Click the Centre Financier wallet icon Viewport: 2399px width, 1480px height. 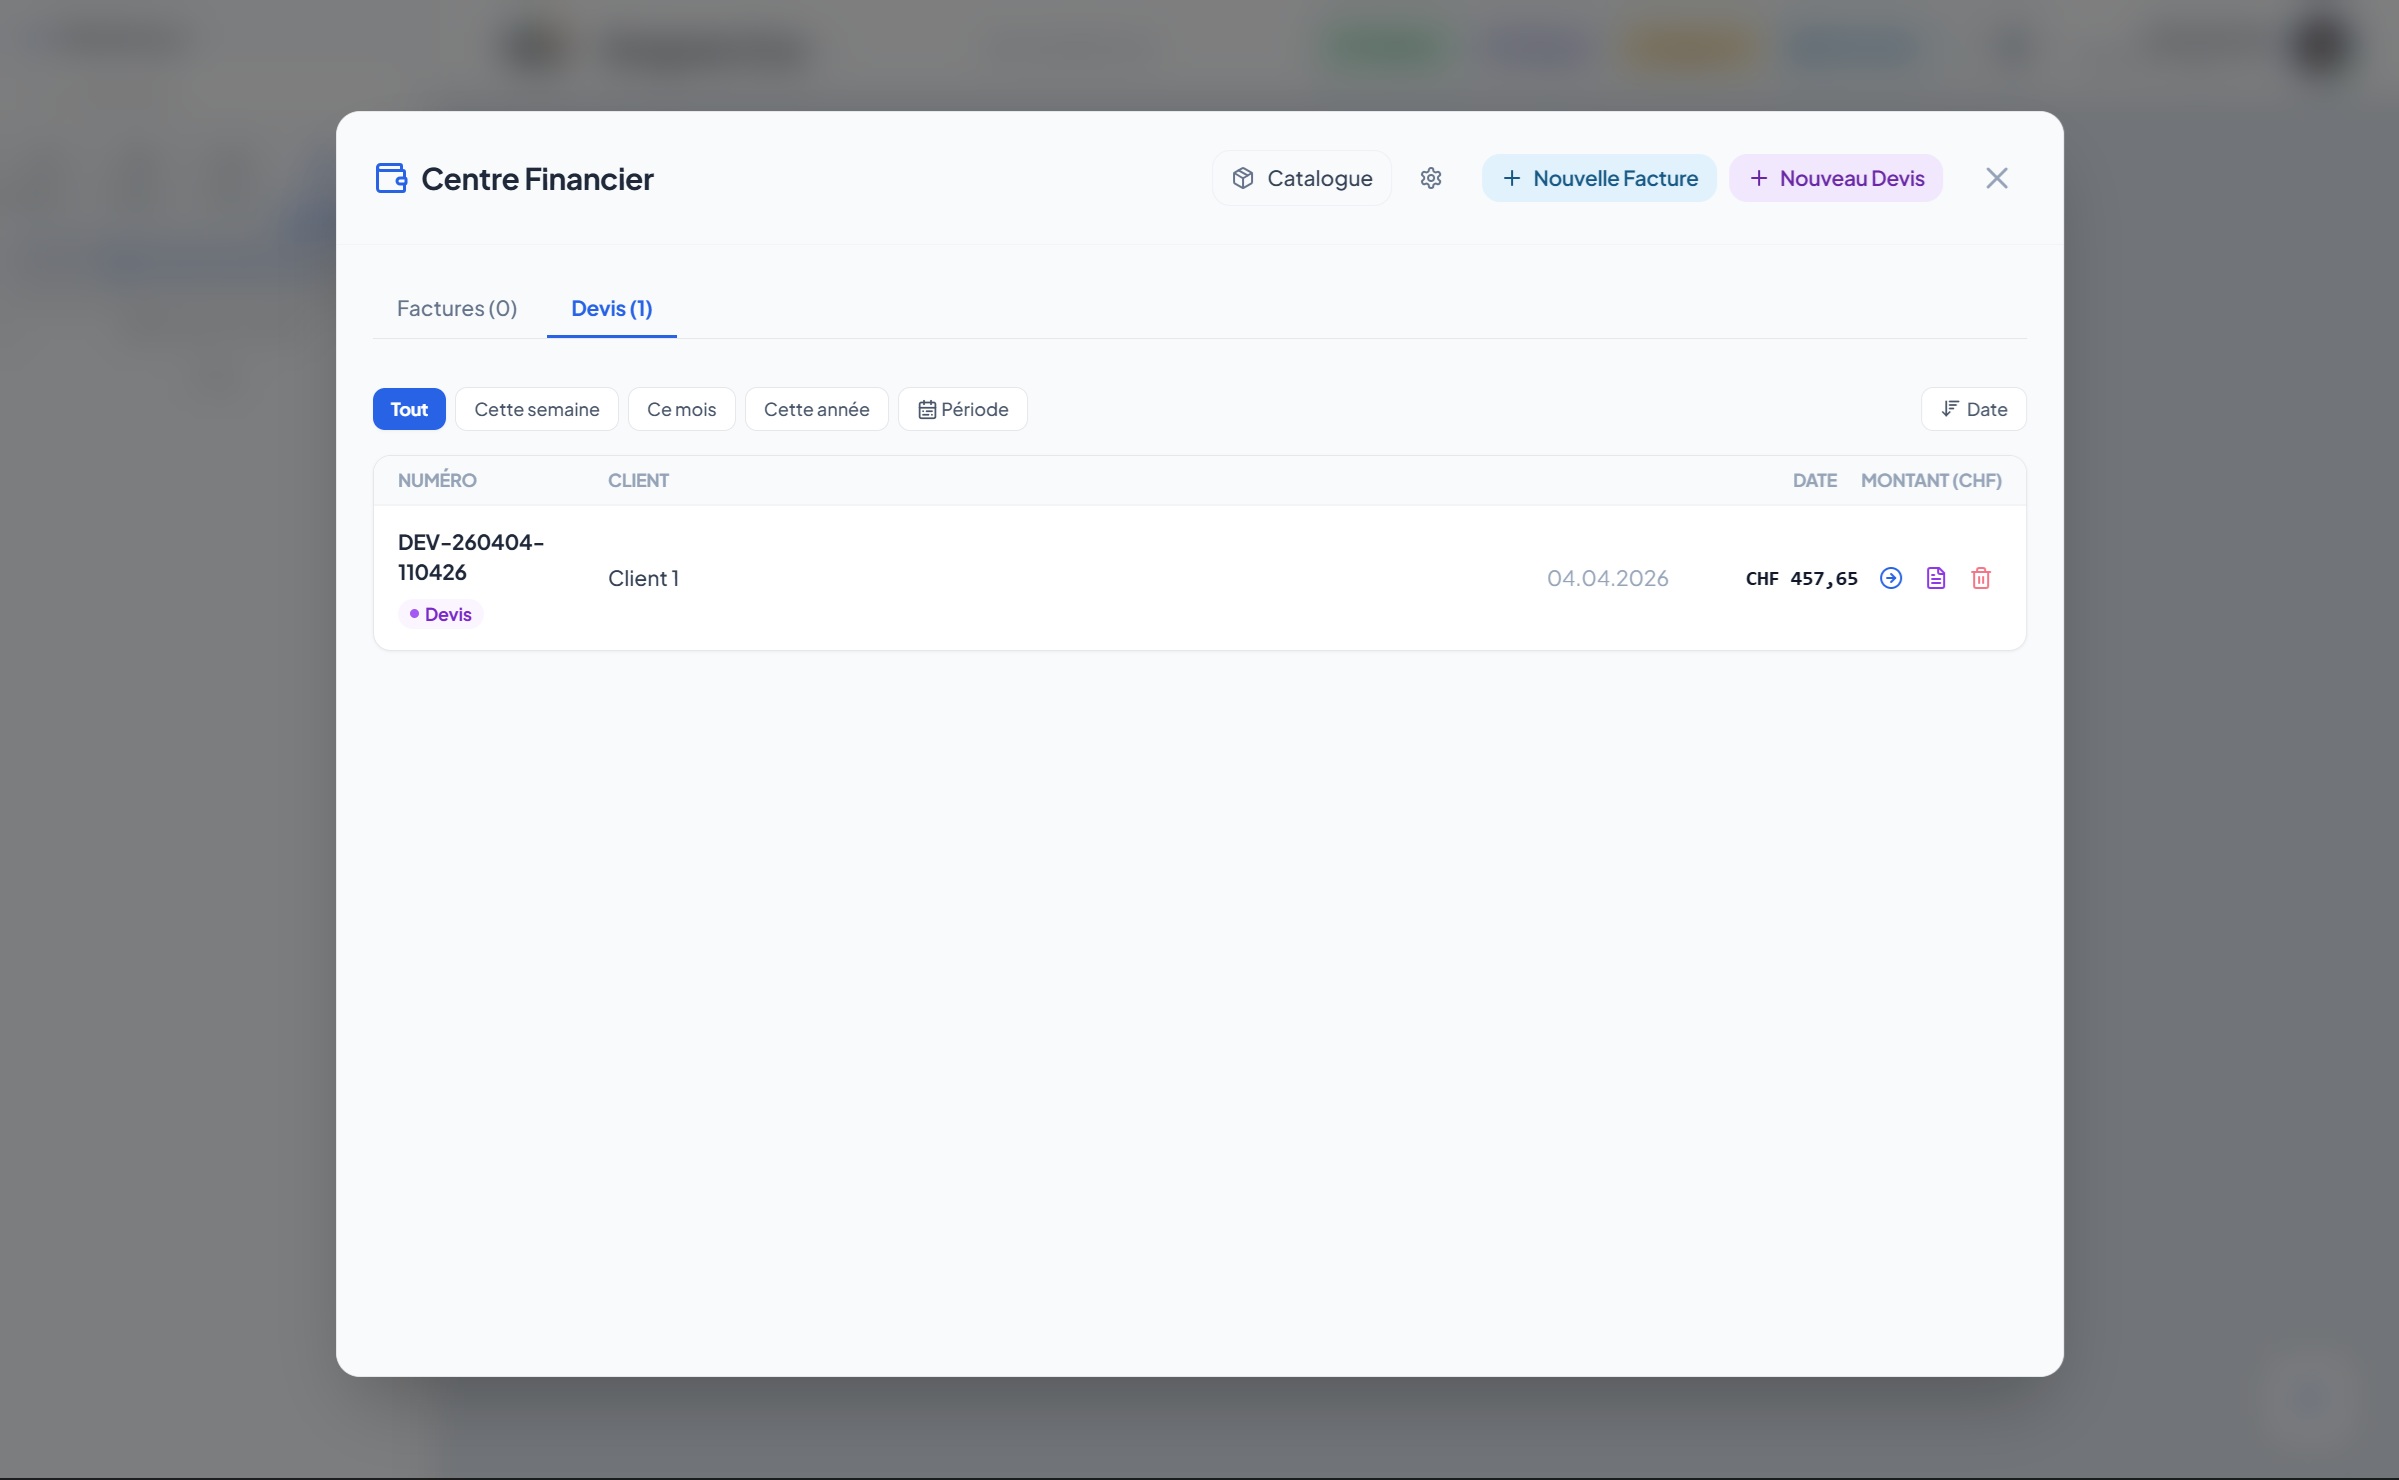pos(391,178)
